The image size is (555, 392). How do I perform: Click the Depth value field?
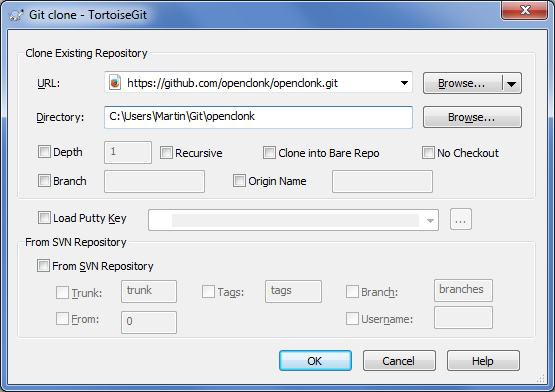tap(128, 152)
